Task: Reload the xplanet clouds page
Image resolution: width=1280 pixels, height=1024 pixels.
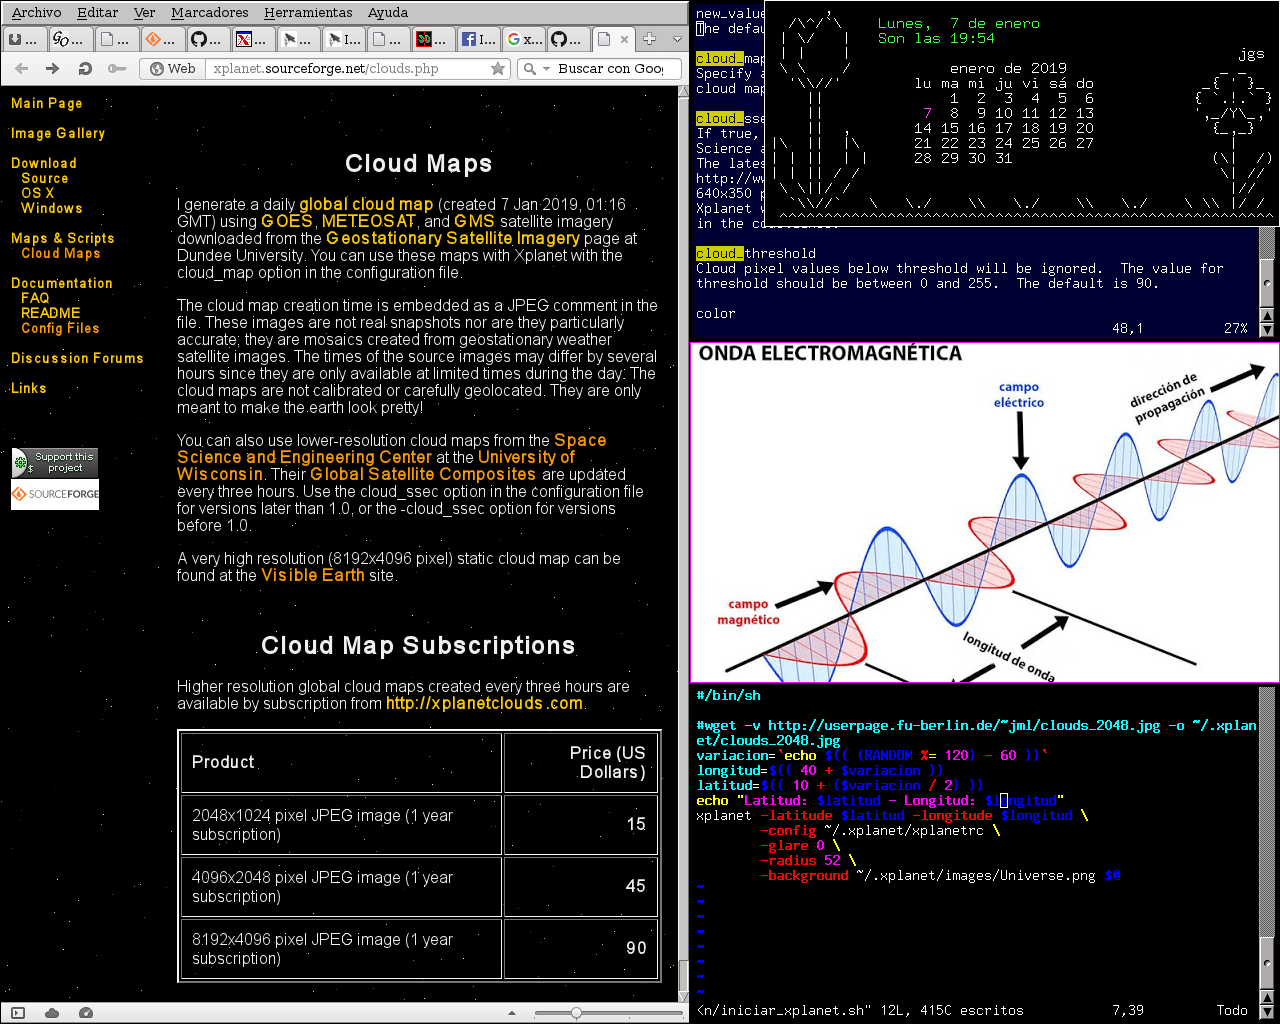Action: tap(85, 69)
